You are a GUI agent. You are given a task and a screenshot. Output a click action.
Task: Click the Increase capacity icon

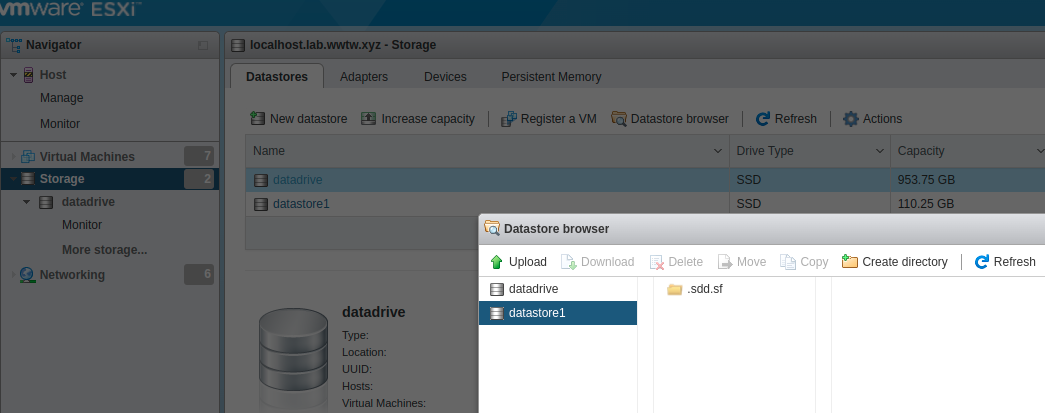[x=369, y=119]
